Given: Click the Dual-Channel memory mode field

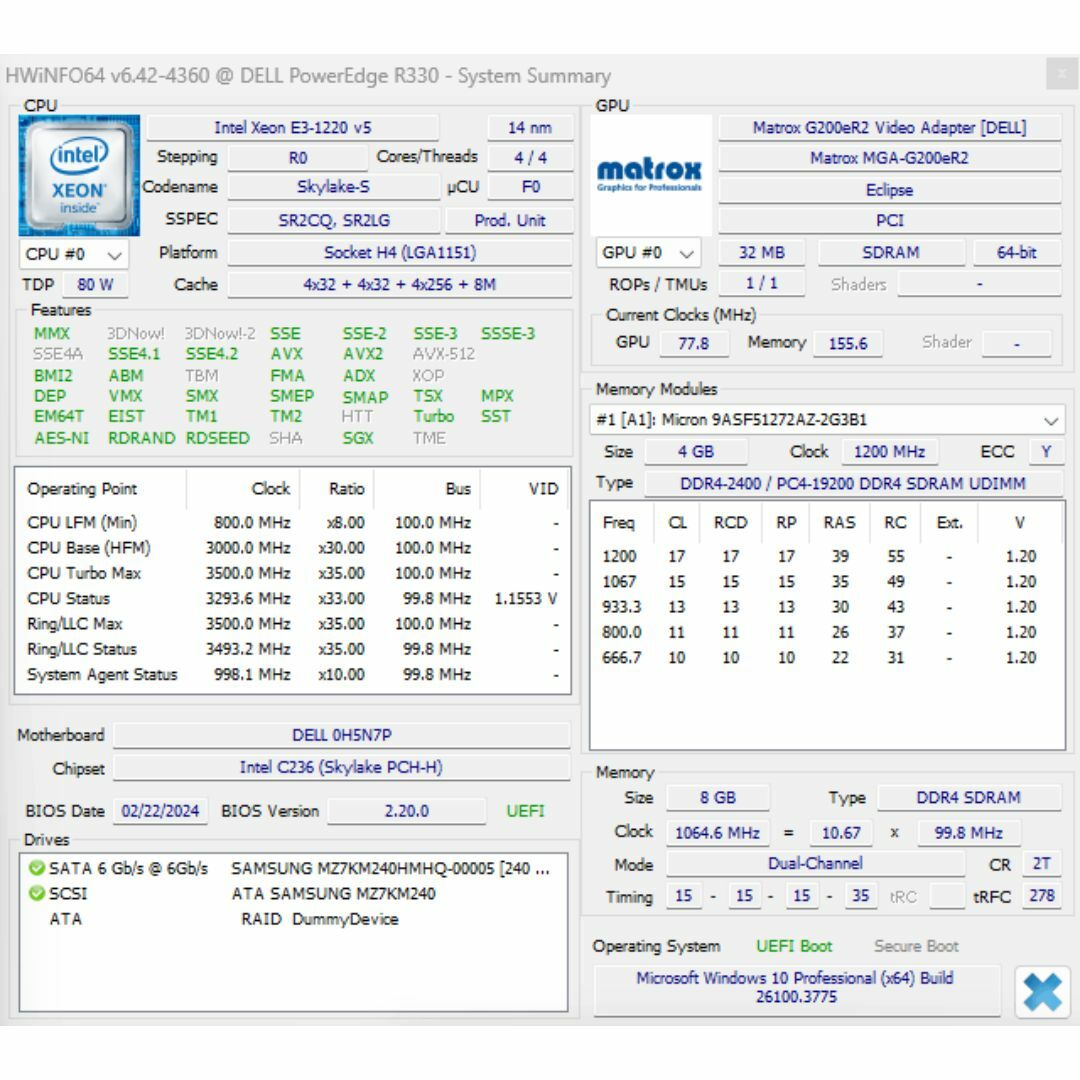Looking at the screenshot, I should tap(816, 864).
